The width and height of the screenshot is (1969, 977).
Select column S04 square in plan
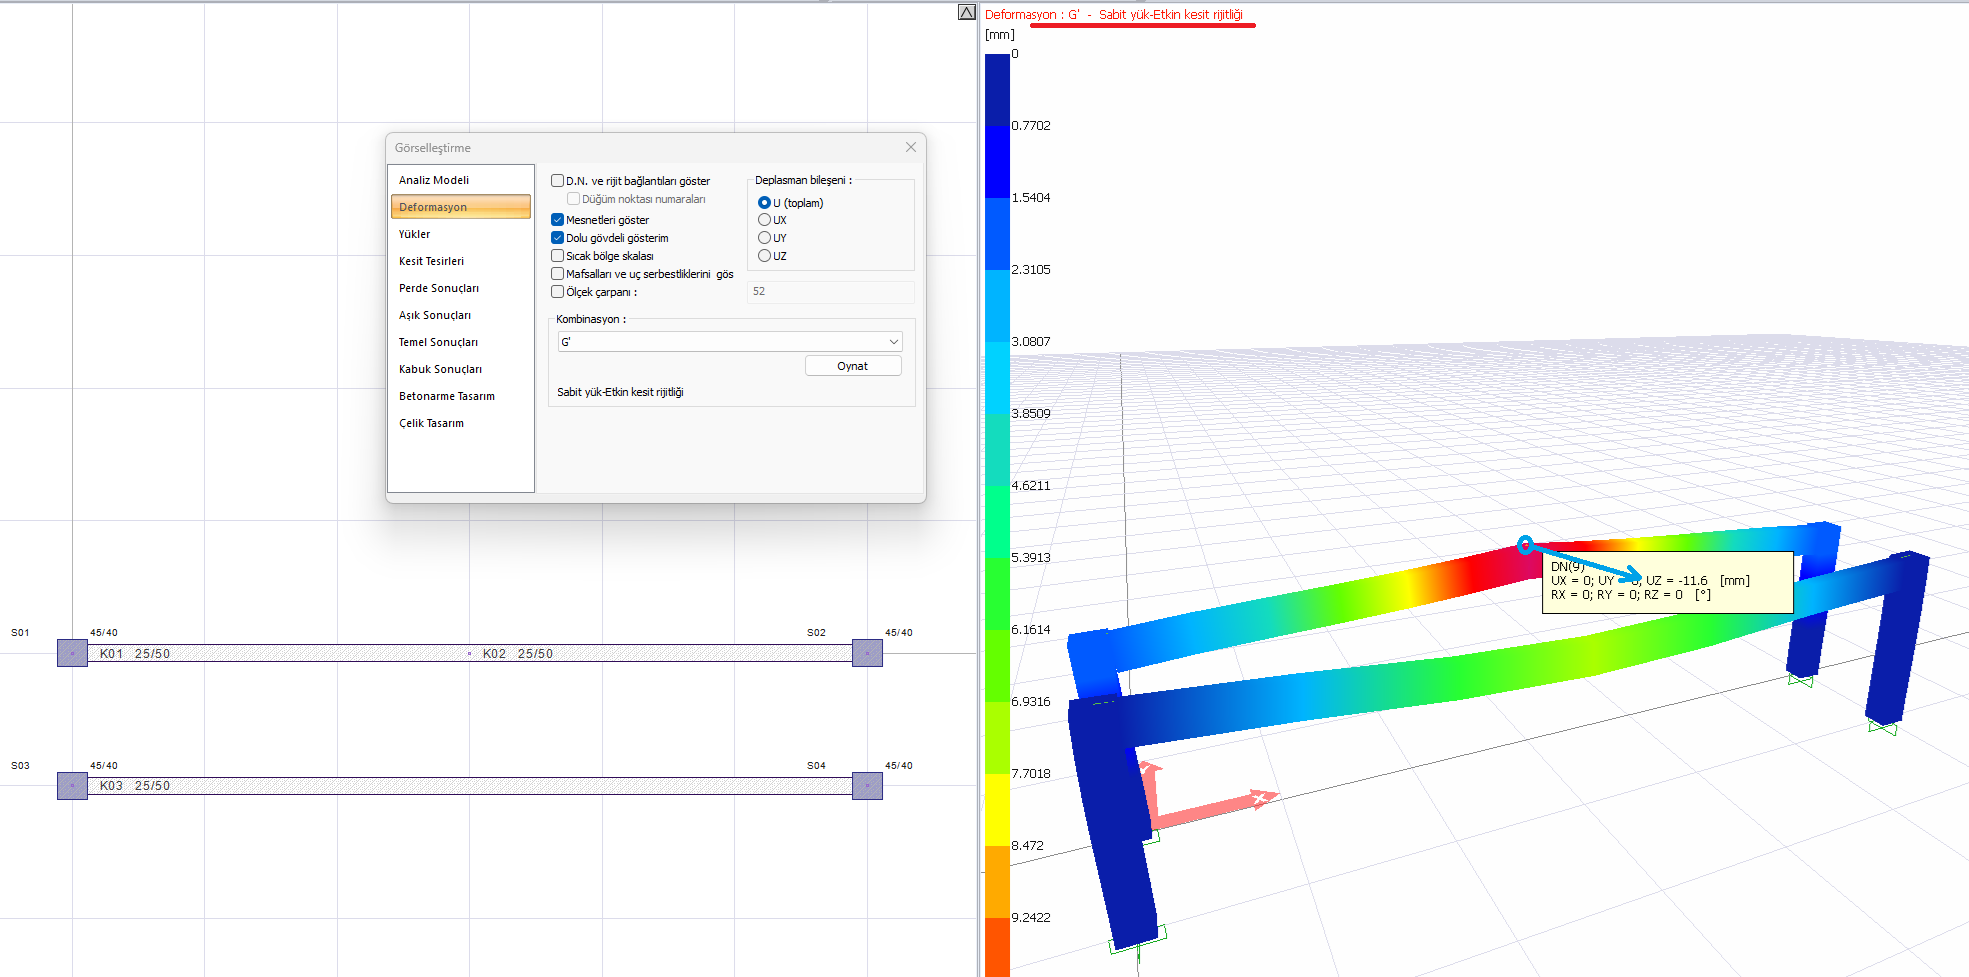(x=867, y=786)
